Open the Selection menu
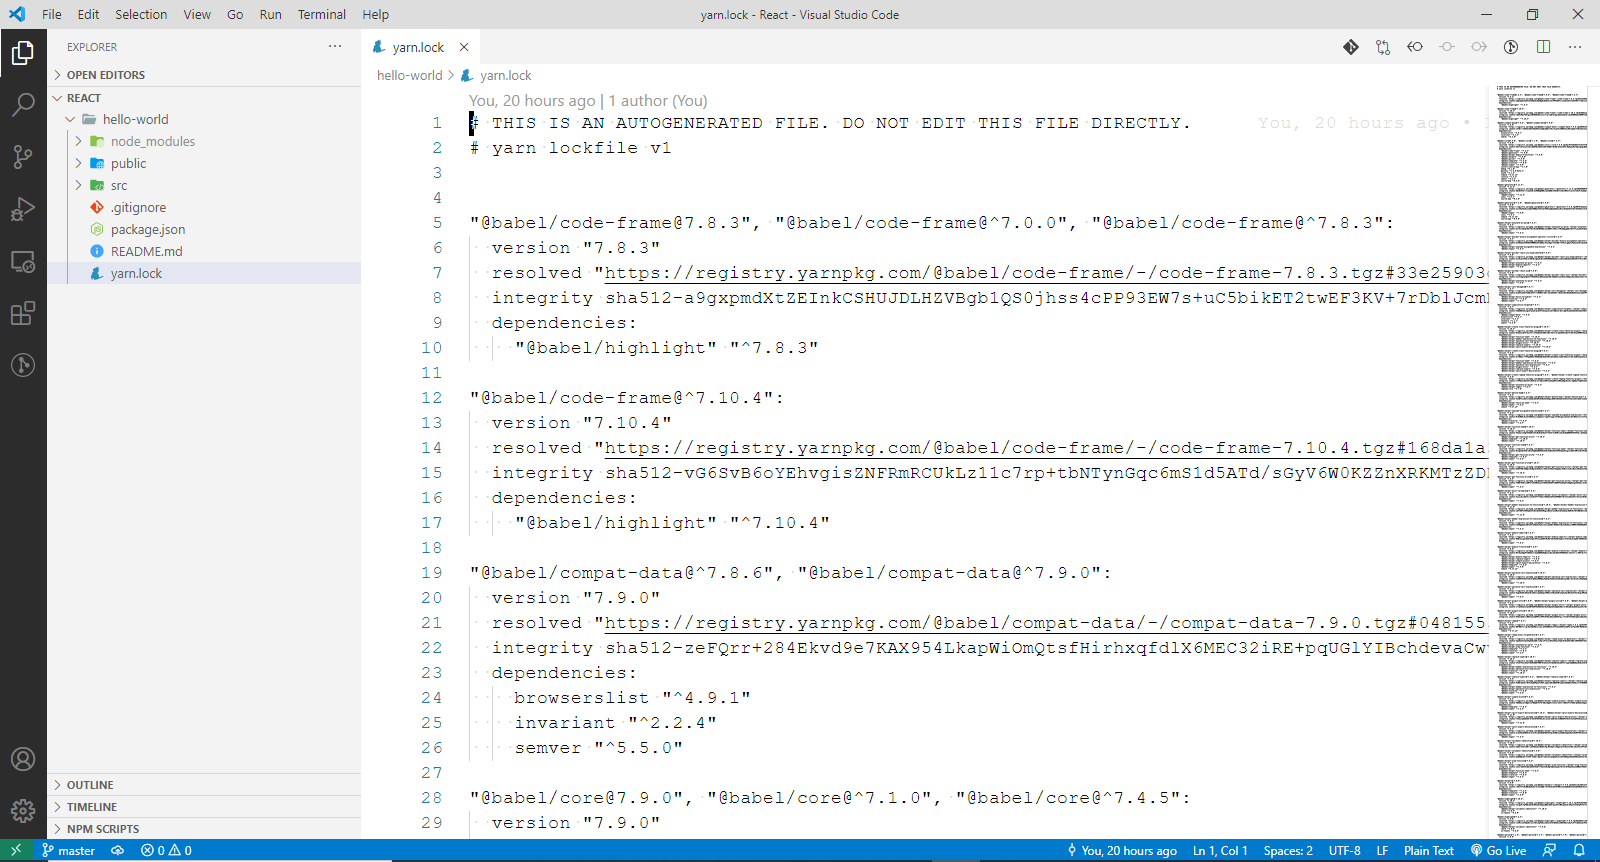 [141, 14]
